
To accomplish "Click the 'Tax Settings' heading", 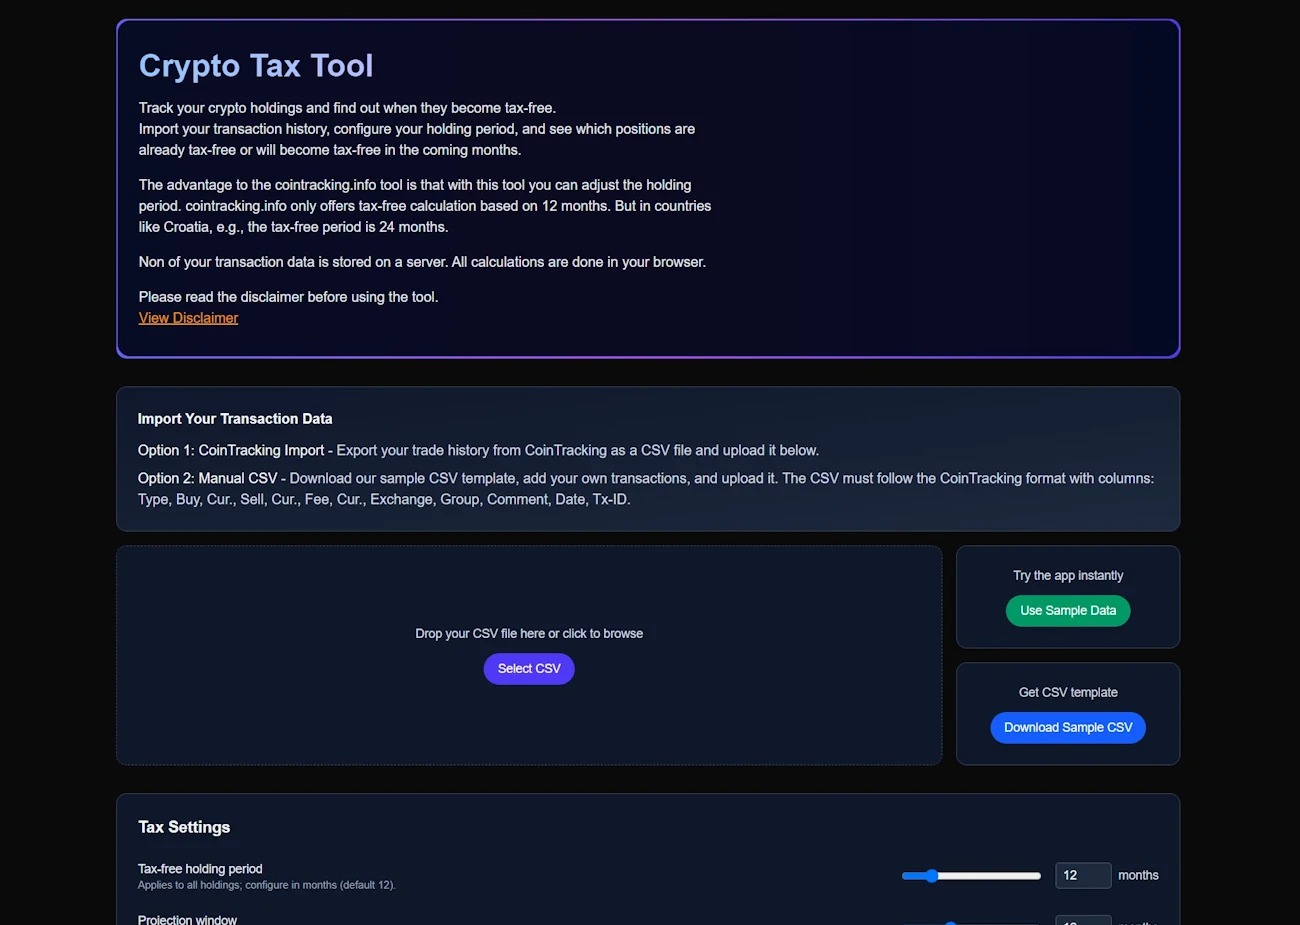I will [x=184, y=827].
